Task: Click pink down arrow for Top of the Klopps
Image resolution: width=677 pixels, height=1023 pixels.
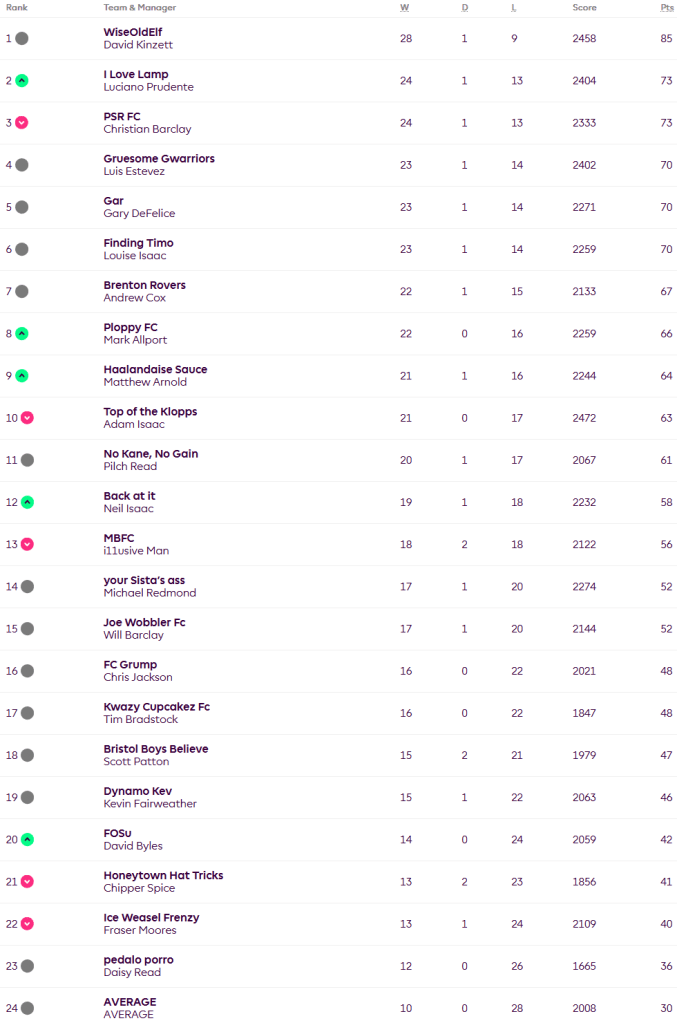Action: (x=27, y=418)
